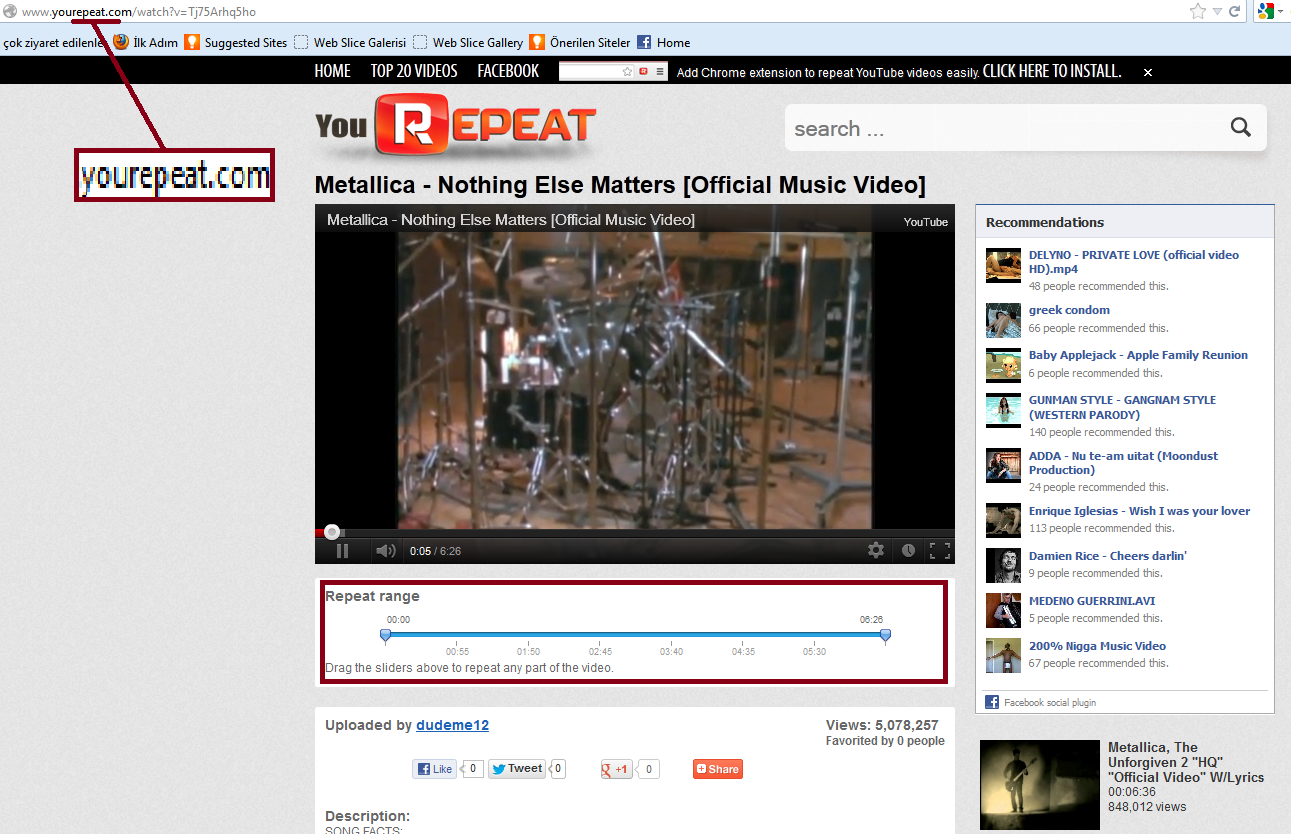Open MEDENO GUERRINI.AVI recommendation
Viewport: 1291px width, 834px height.
point(1092,601)
